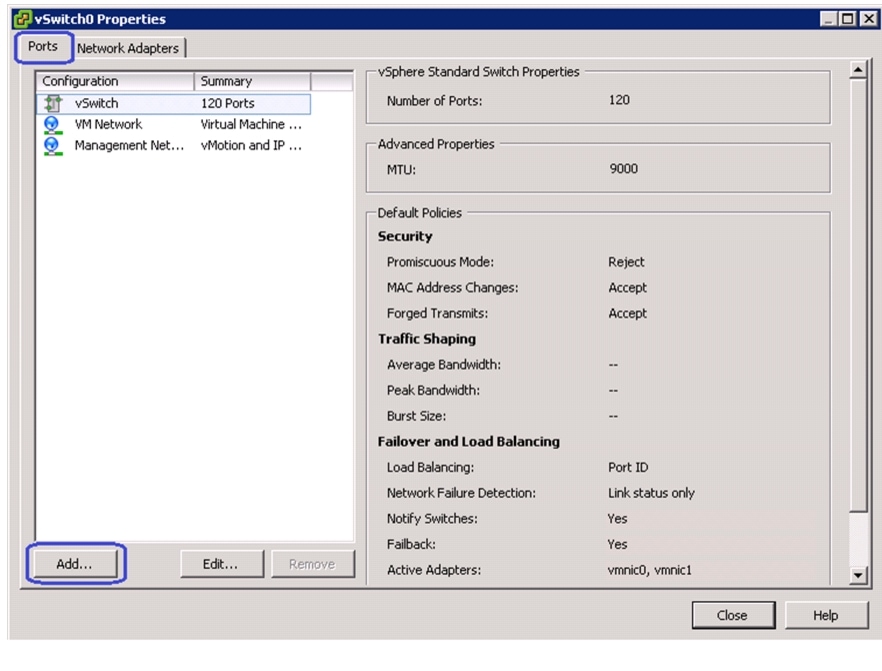Select the vSwitch row
Screen dimensions: 882x671
[x=174, y=103]
